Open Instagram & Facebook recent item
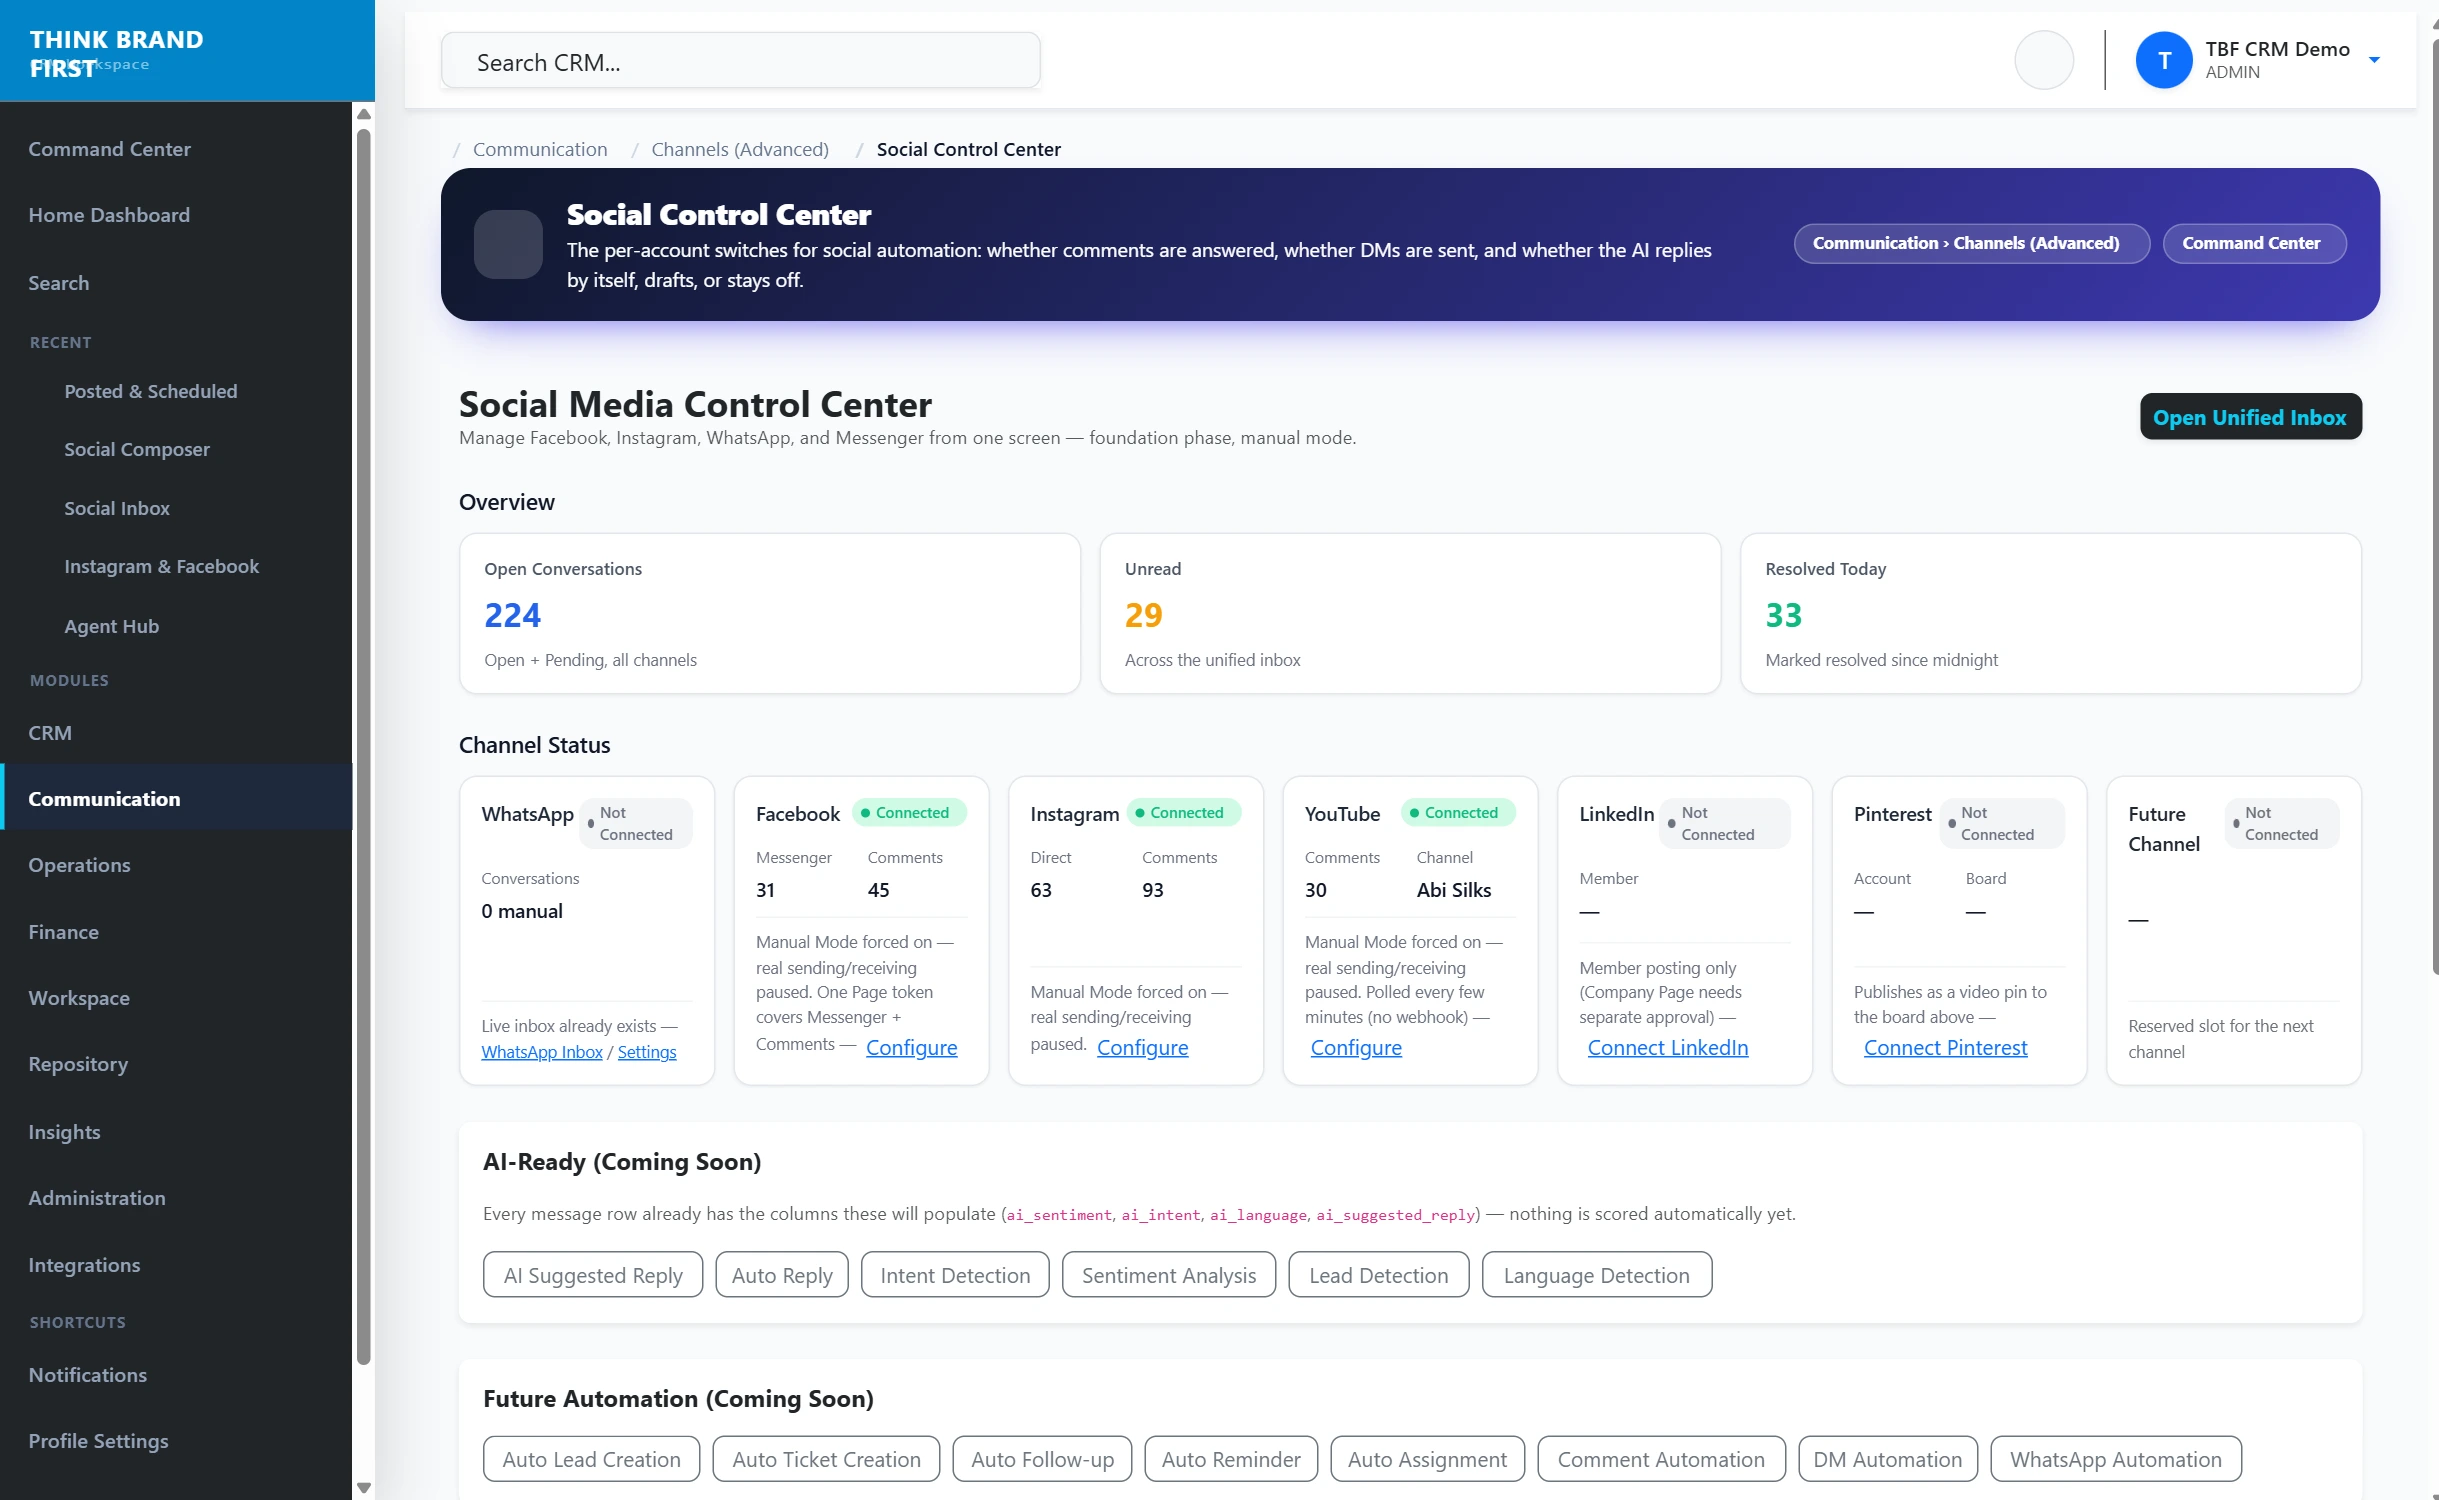 pyautogui.click(x=161, y=566)
